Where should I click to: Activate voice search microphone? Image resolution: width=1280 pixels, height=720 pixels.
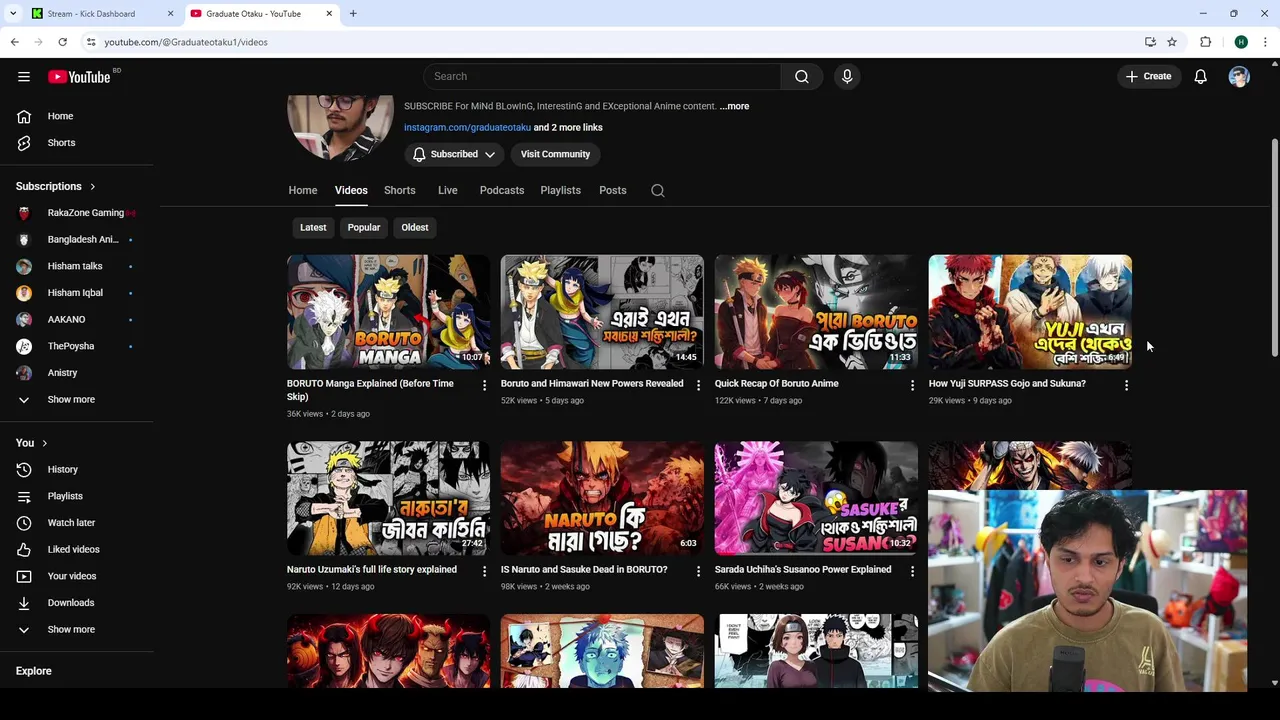point(847,77)
